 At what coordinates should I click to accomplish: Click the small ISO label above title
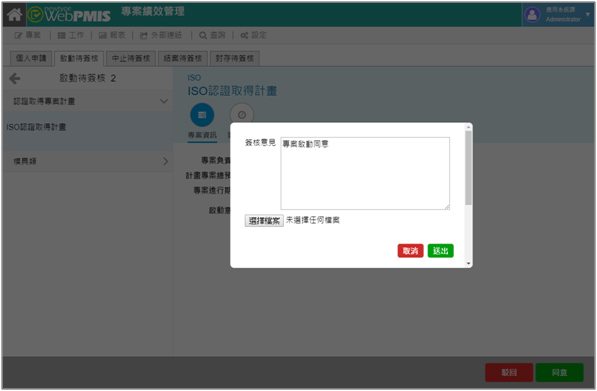[194, 78]
